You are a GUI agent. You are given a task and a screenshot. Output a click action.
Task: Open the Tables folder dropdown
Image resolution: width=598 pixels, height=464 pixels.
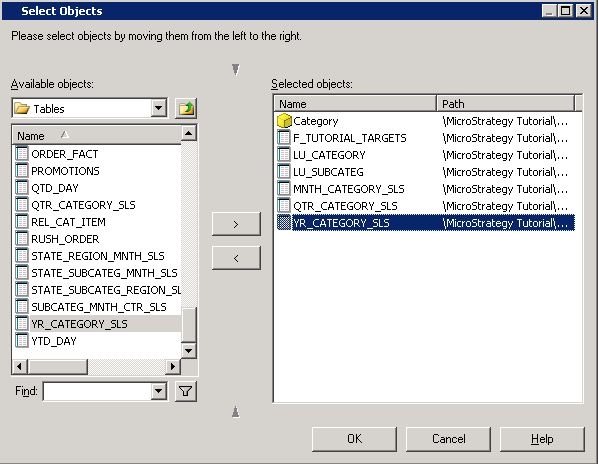pyautogui.click(x=158, y=109)
